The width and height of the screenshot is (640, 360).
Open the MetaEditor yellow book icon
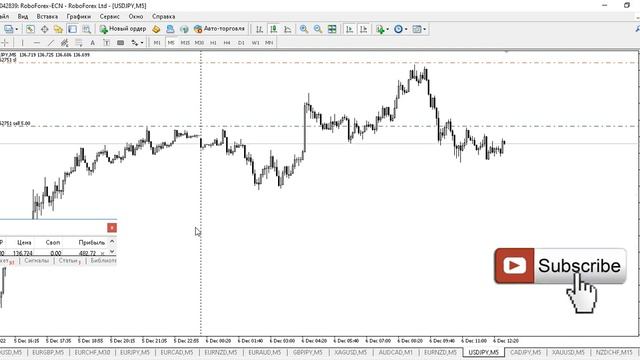click(x=156, y=29)
